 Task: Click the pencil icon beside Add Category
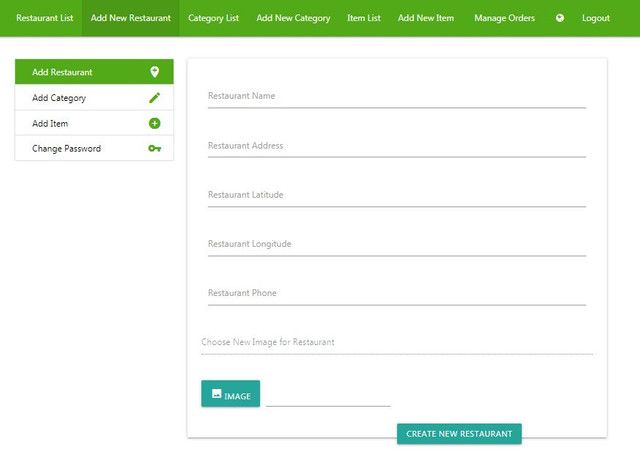pyautogui.click(x=155, y=98)
